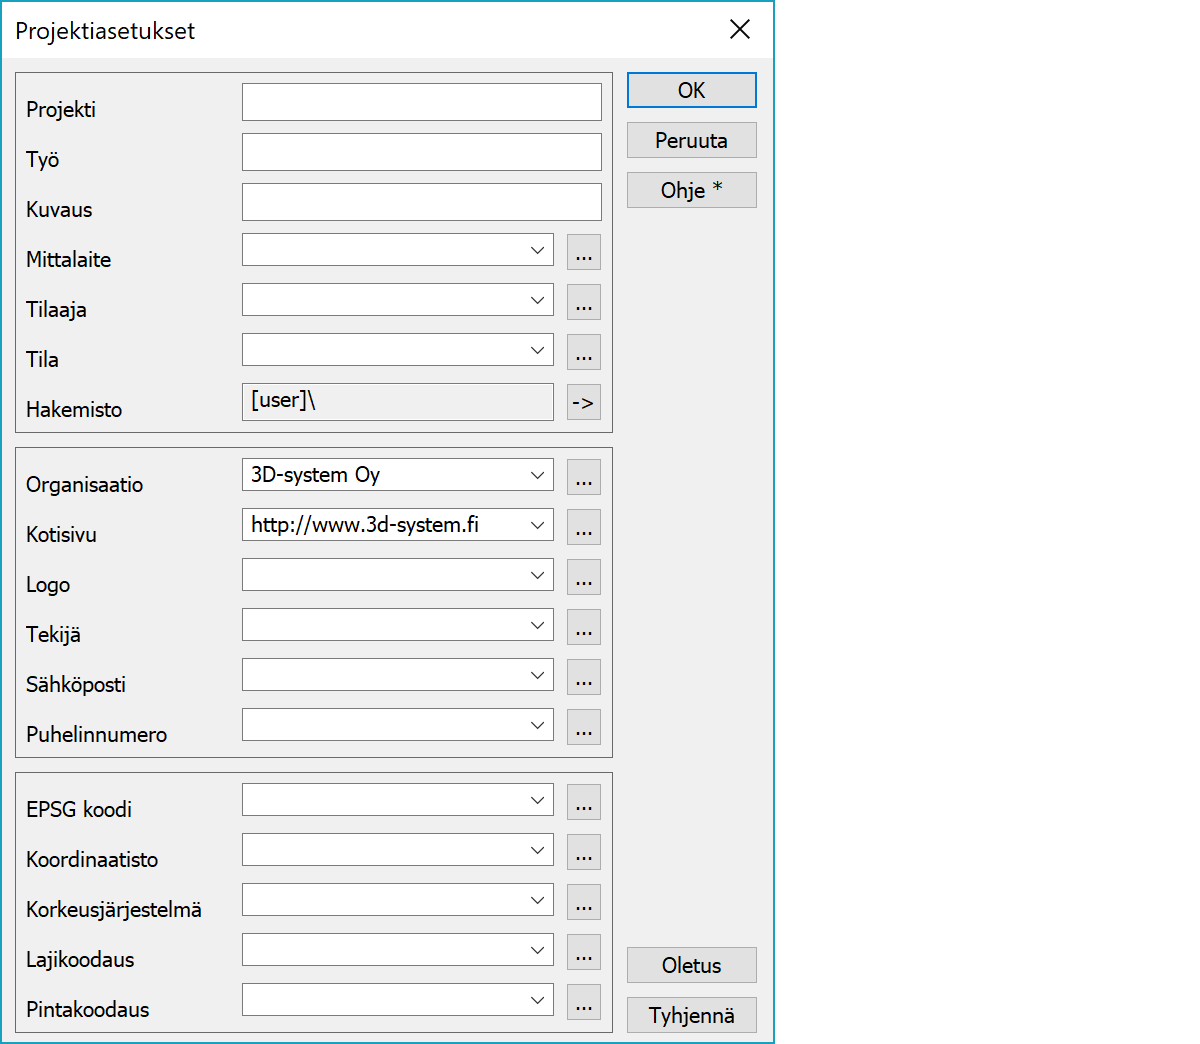Expand the Korkeusjärjestelmä dropdown
This screenshot has height=1044, width=1200.
click(x=537, y=900)
